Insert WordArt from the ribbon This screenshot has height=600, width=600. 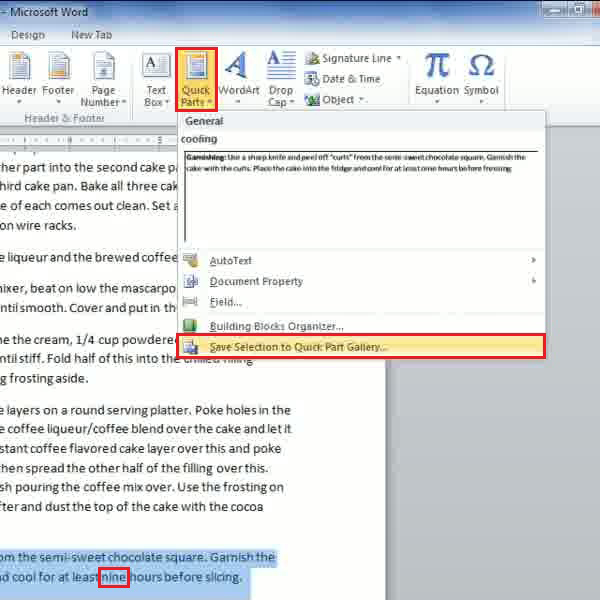pyautogui.click(x=238, y=78)
